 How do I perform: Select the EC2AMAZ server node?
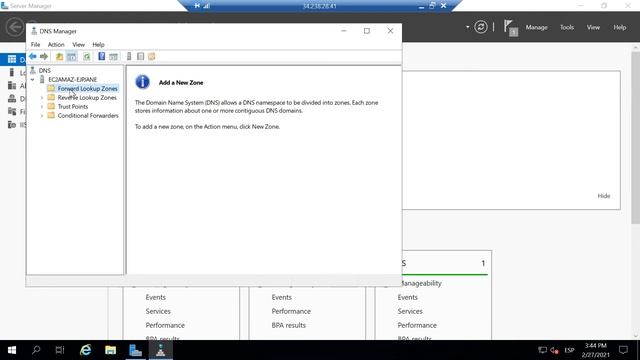[x=73, y=80]
